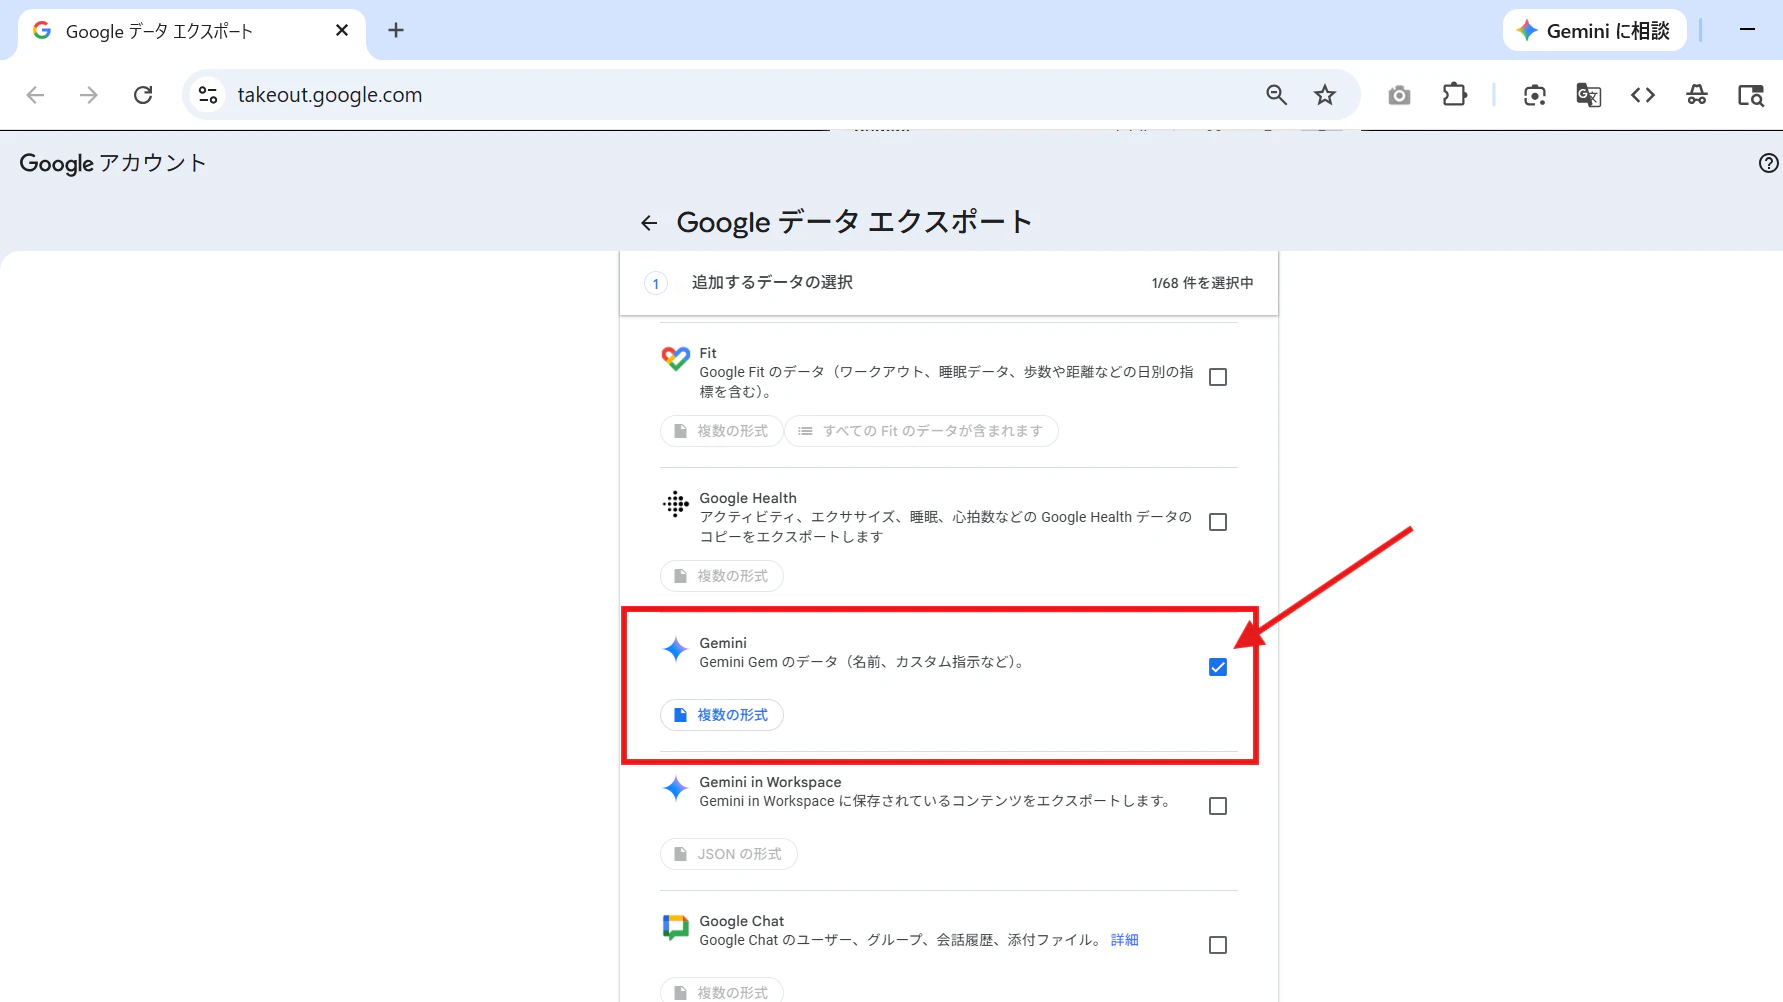Click the Google Fit heart icon
Image resolution: width=1783 pixels, height=1002 pixels.
676,358
